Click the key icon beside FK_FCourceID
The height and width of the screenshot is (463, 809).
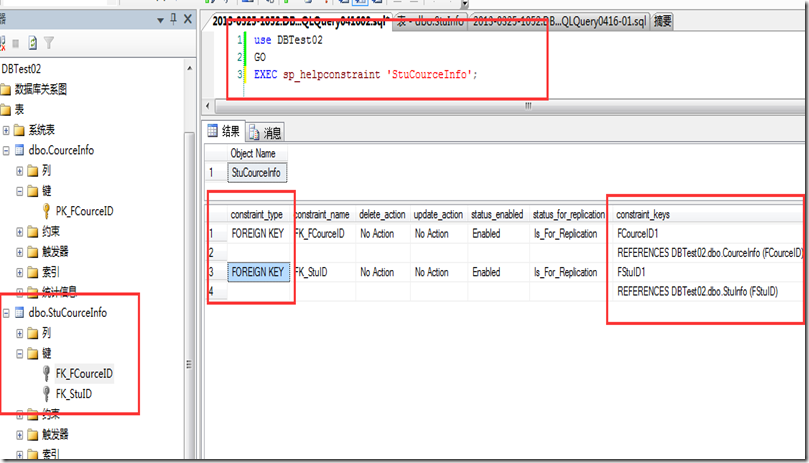tap(46, 373)
